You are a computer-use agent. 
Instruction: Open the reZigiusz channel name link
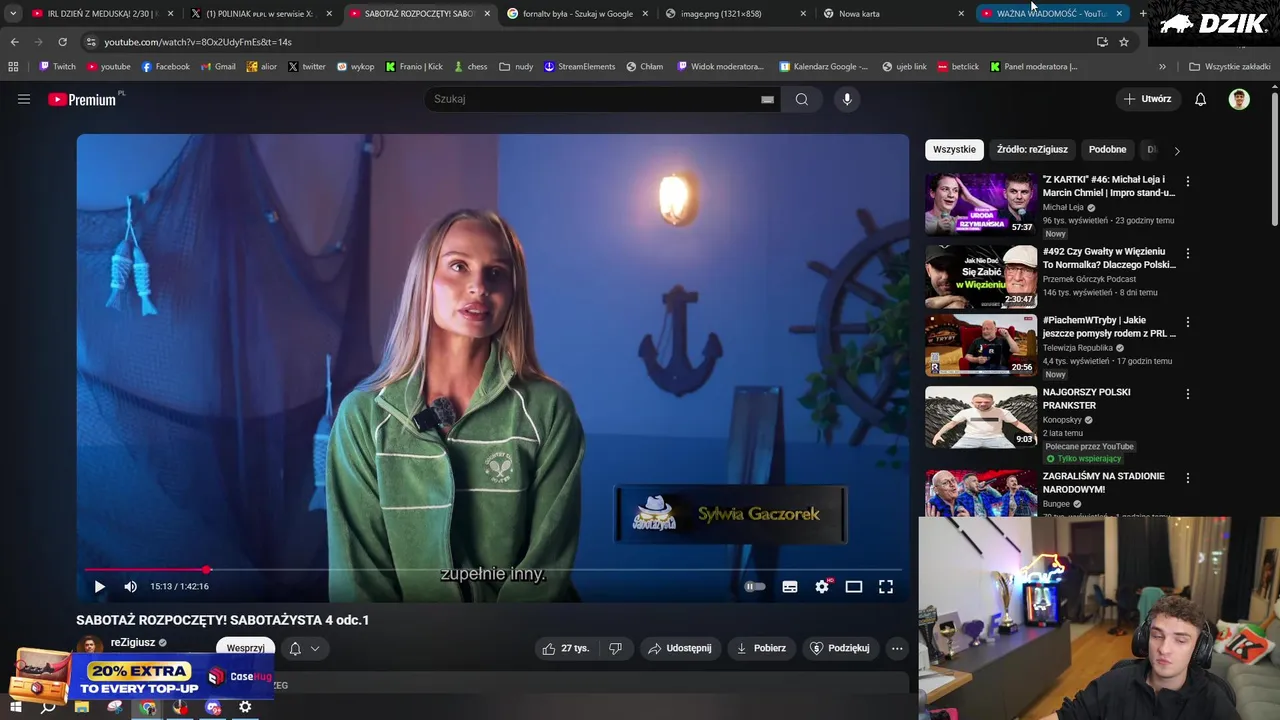[133, 643]
